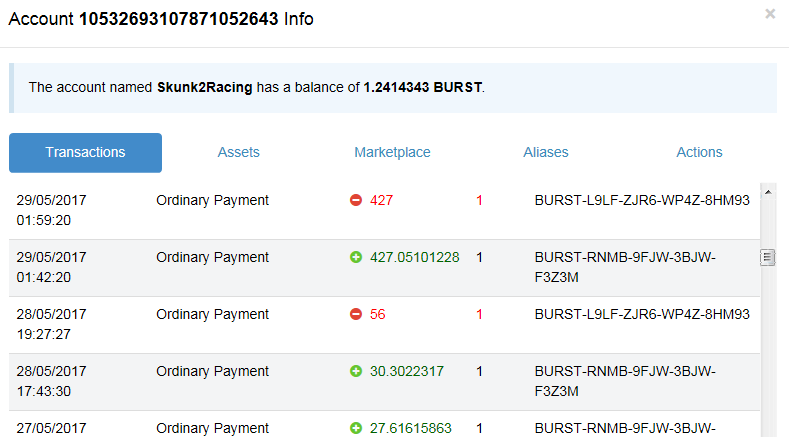The image size is (789, 437).
Task: Click the date 29/05/2017 01:42:20
Action: coord(51,267)
